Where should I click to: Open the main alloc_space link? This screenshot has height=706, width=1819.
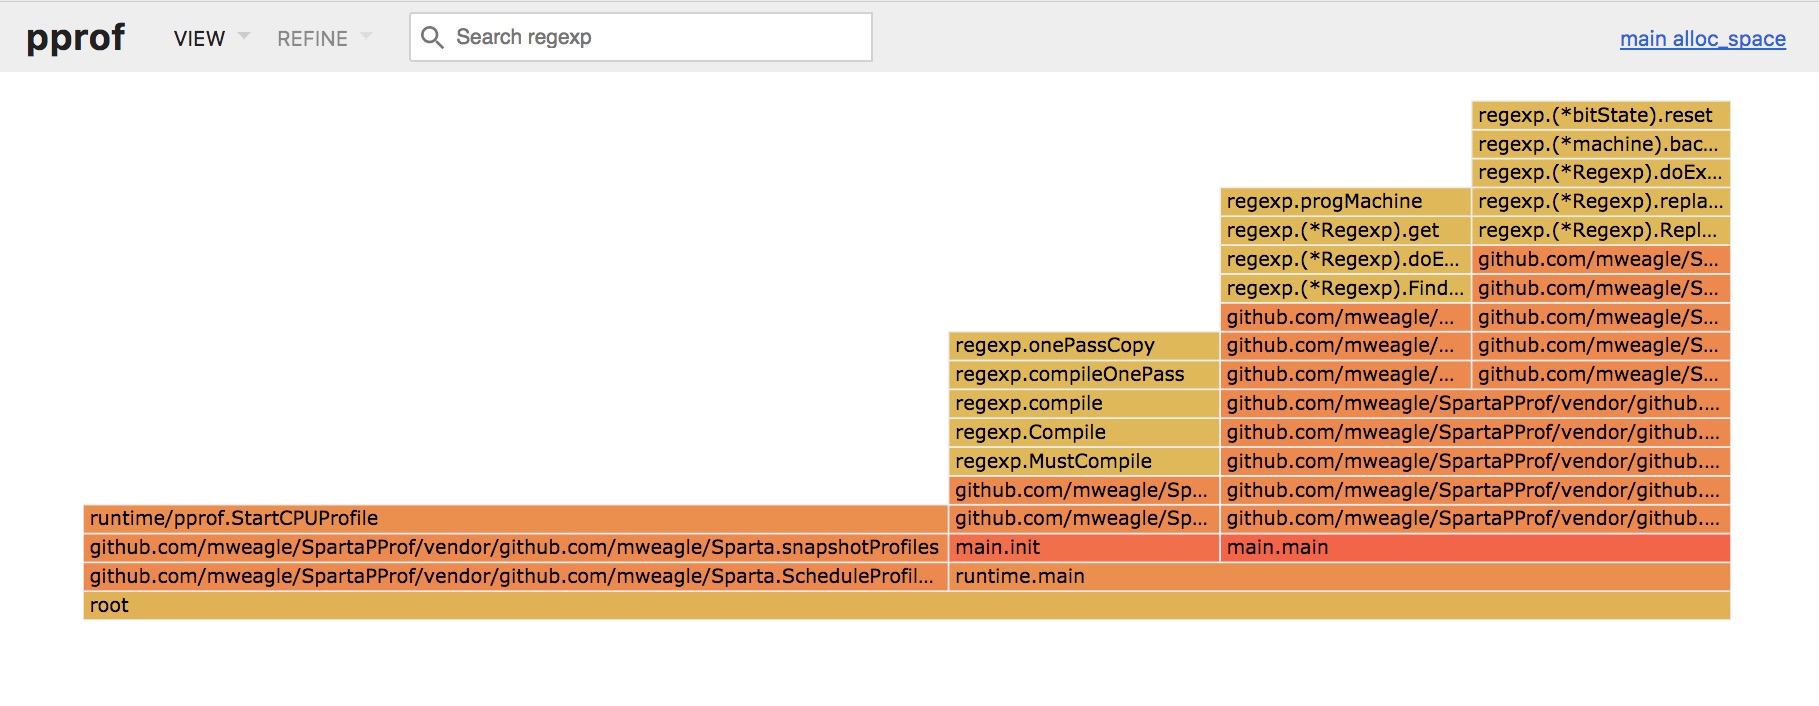point(1702,39)
